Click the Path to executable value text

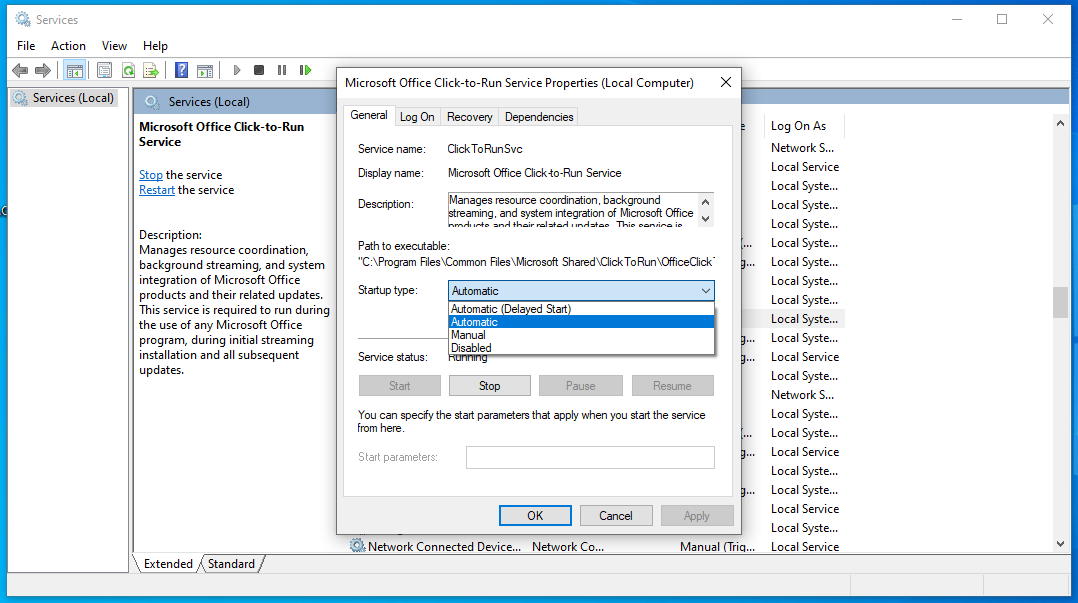tap(536, 262)
